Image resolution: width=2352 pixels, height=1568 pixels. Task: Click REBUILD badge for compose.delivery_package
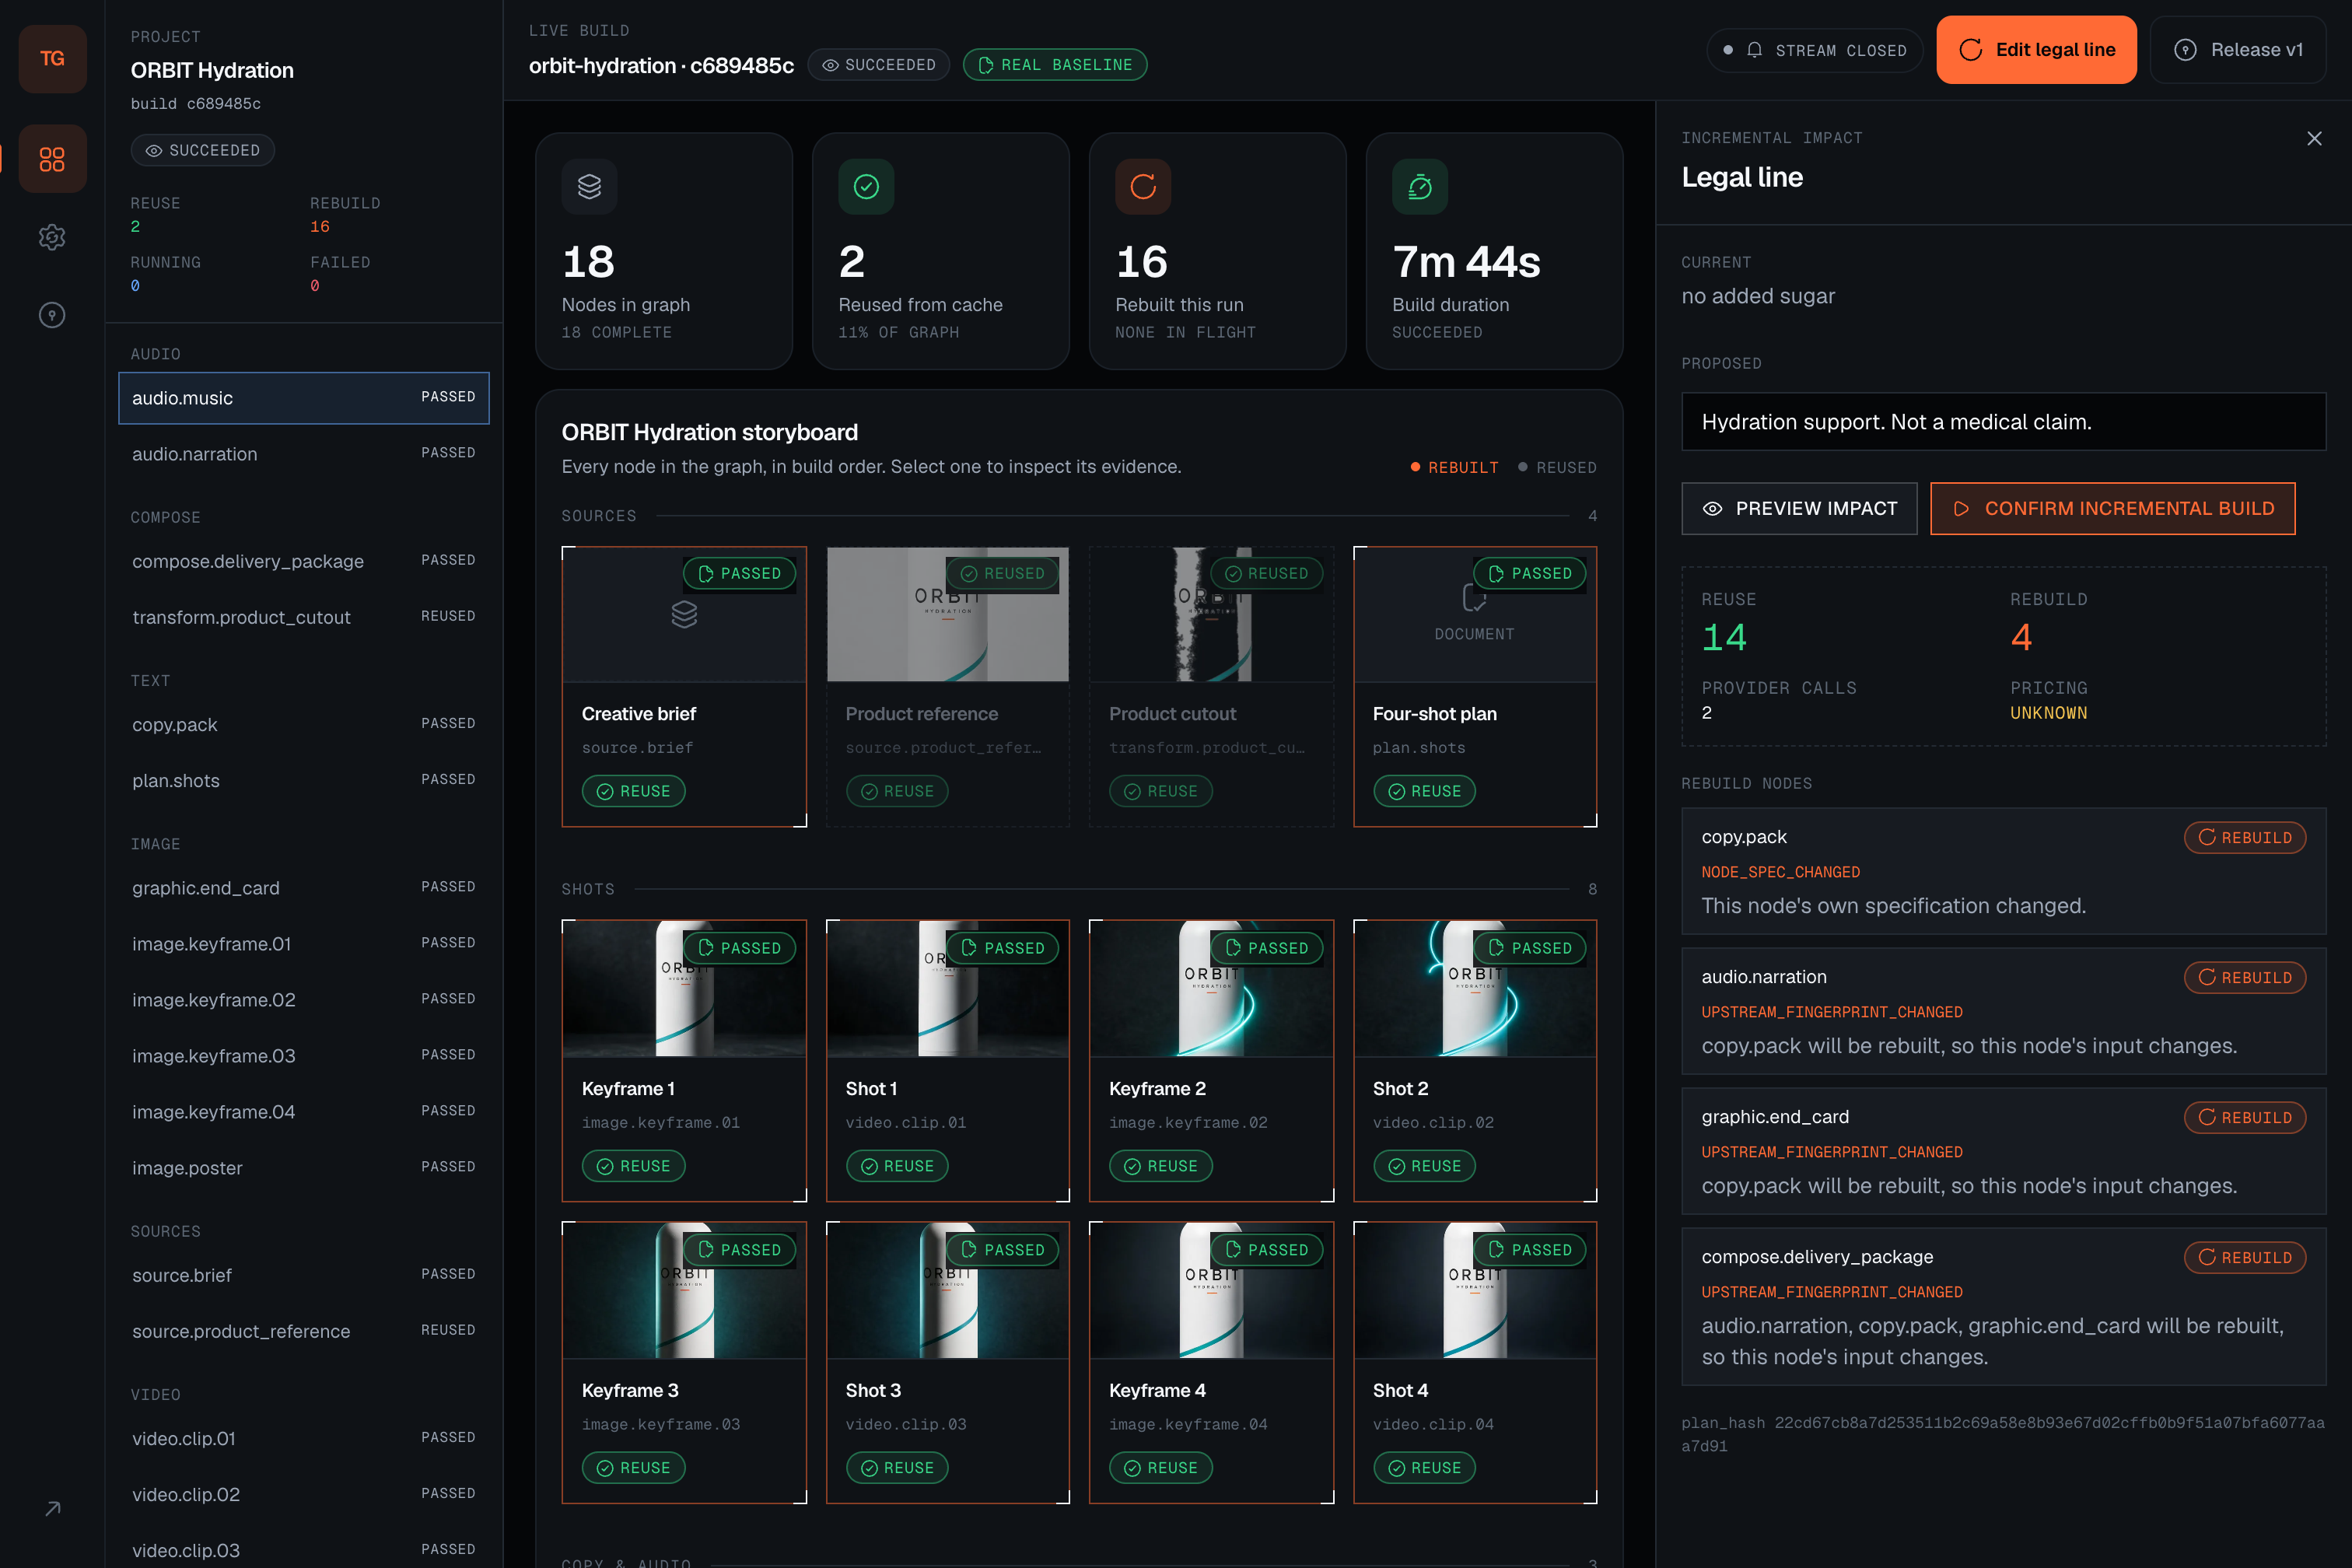2245,1258
